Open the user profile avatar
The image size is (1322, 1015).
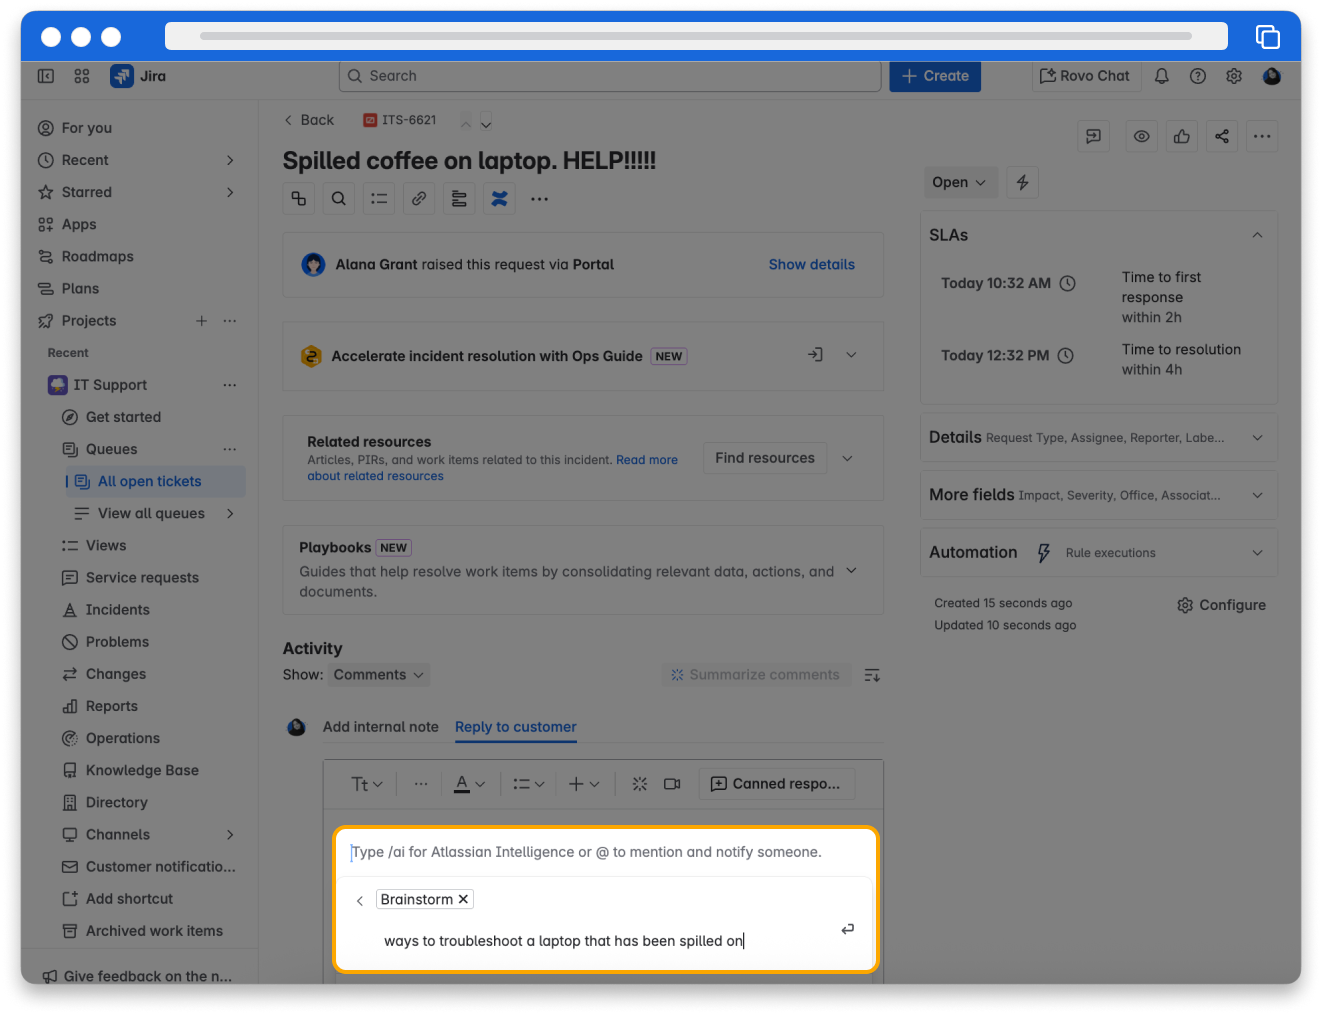[1272, 76]
